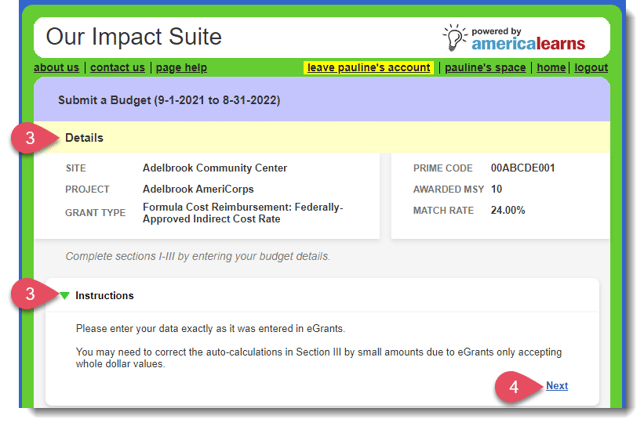Go to pauline's space
Screen dimensions: 644x426
point(484,68)
